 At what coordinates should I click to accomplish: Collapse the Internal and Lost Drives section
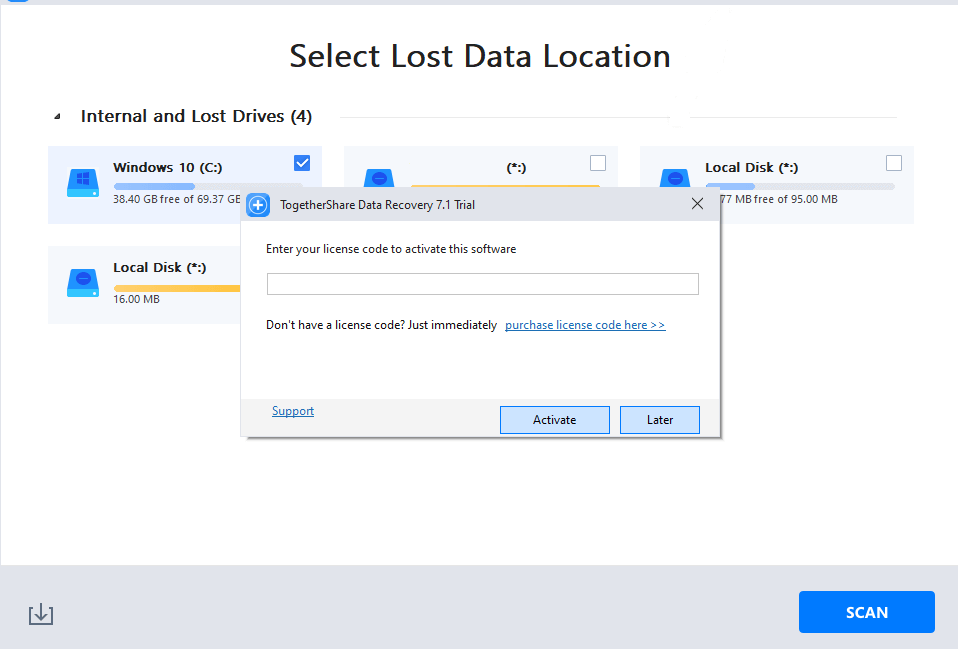57,116
